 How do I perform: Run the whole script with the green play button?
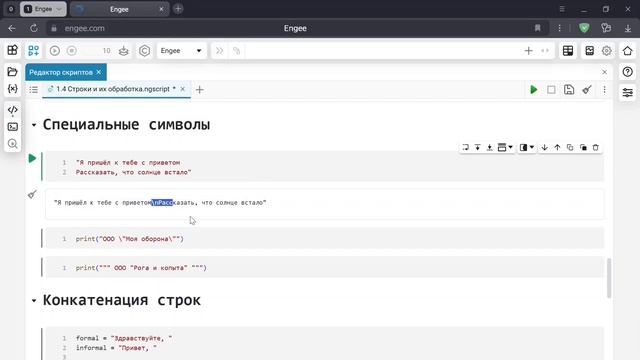(533, 90)
